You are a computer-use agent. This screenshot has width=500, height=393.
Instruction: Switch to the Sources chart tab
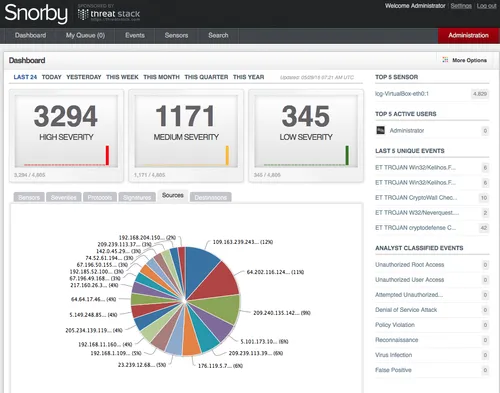click(173, 196)
